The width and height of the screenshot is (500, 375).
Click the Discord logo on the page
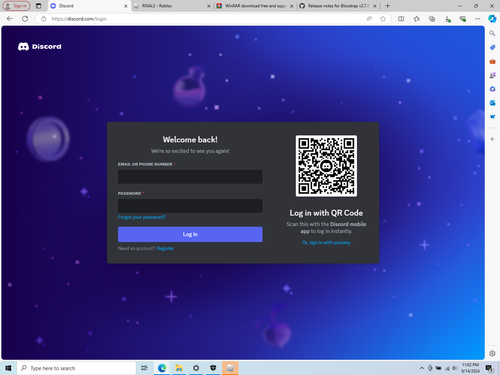(40, 47)
